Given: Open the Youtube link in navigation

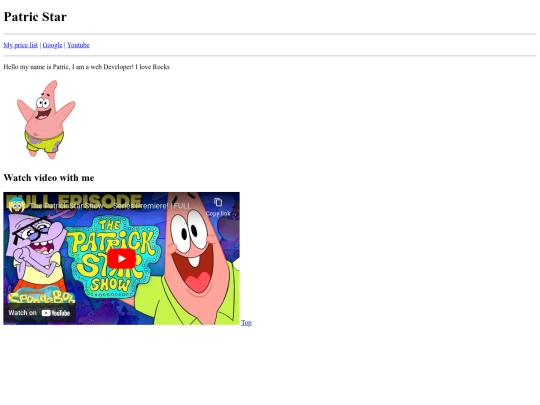Looking at the screenshot, I should click(x=78, y=45).
